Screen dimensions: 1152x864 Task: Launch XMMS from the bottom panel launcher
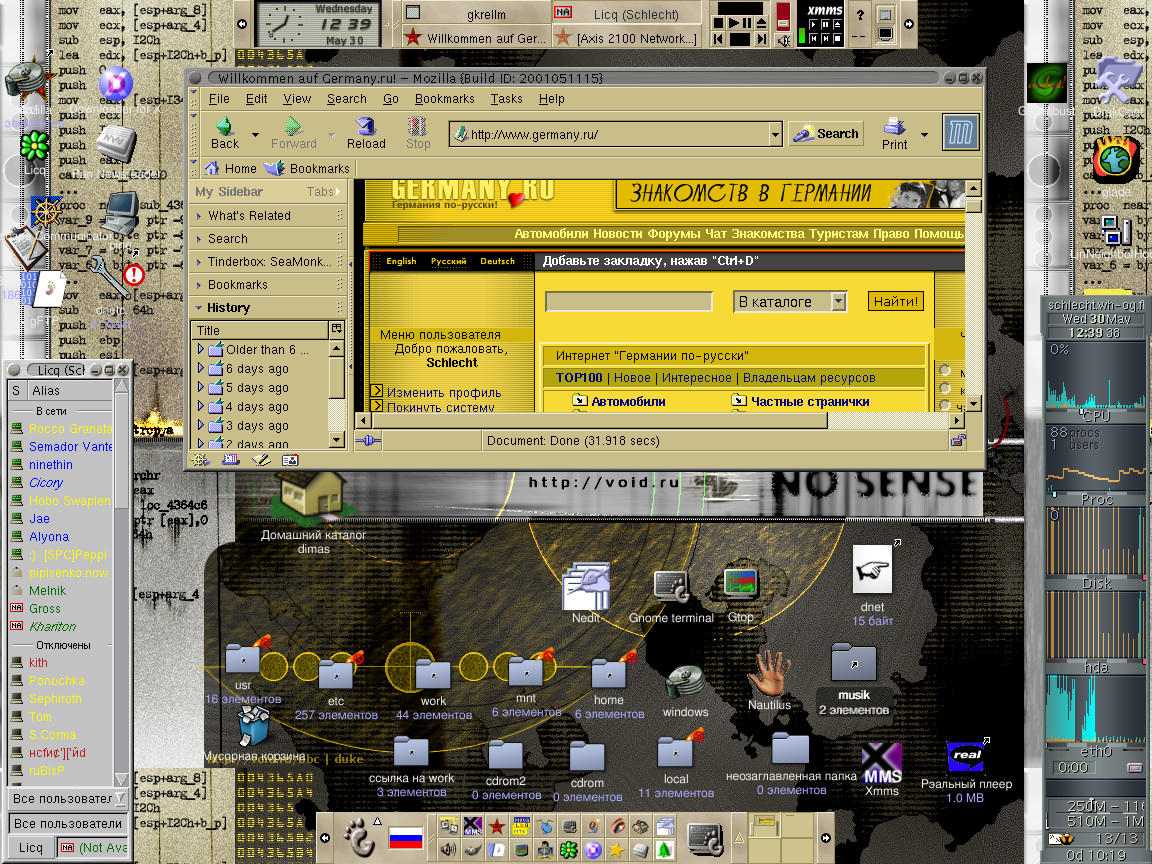(472, 827)
